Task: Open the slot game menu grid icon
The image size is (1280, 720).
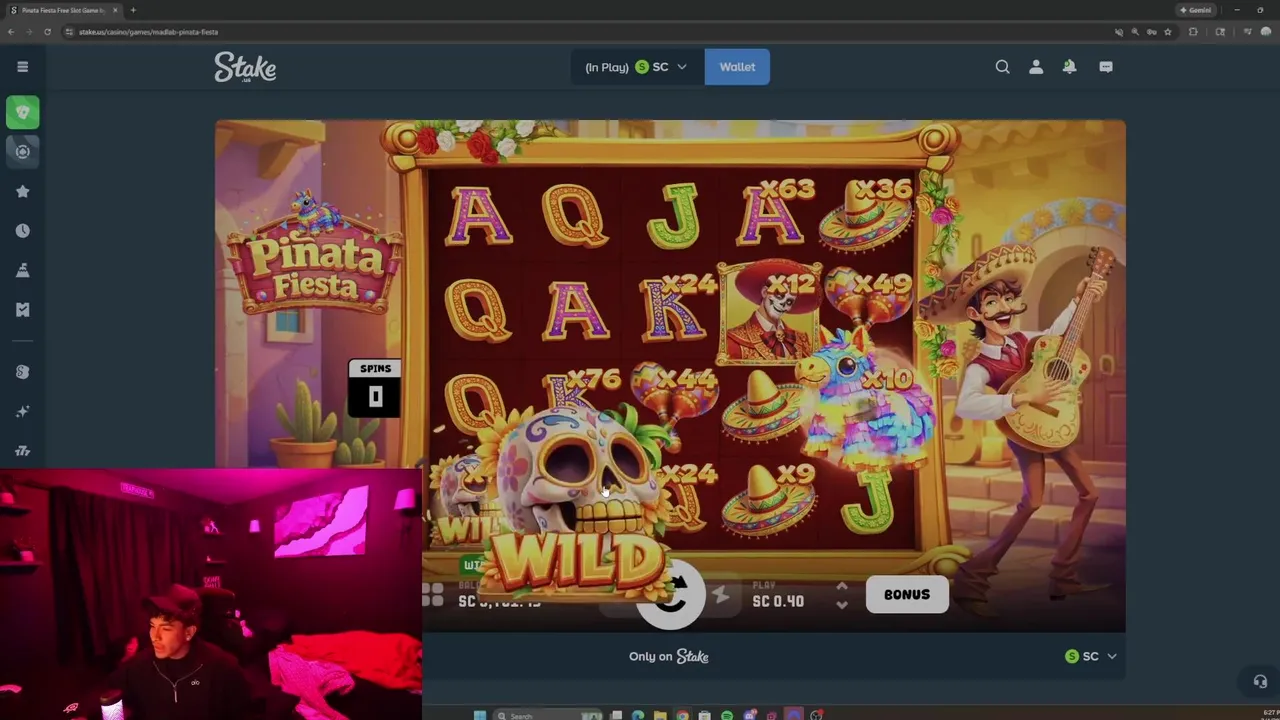Action: coord(432,595)
